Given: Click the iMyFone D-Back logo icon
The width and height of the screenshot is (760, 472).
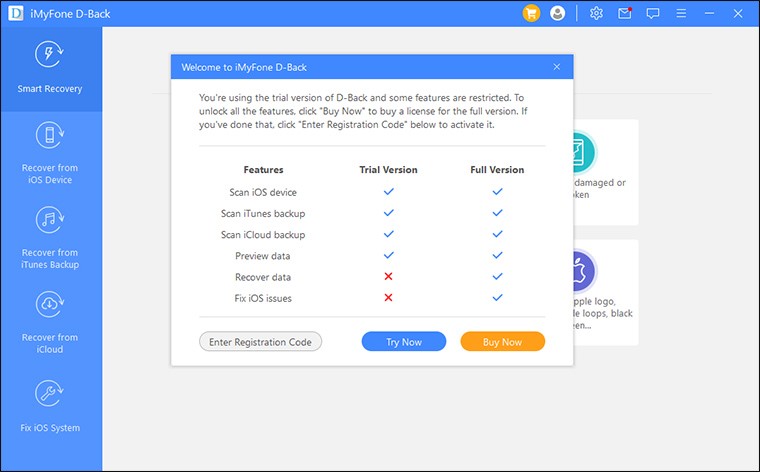Looking at the screenshot, I should 16,14.
